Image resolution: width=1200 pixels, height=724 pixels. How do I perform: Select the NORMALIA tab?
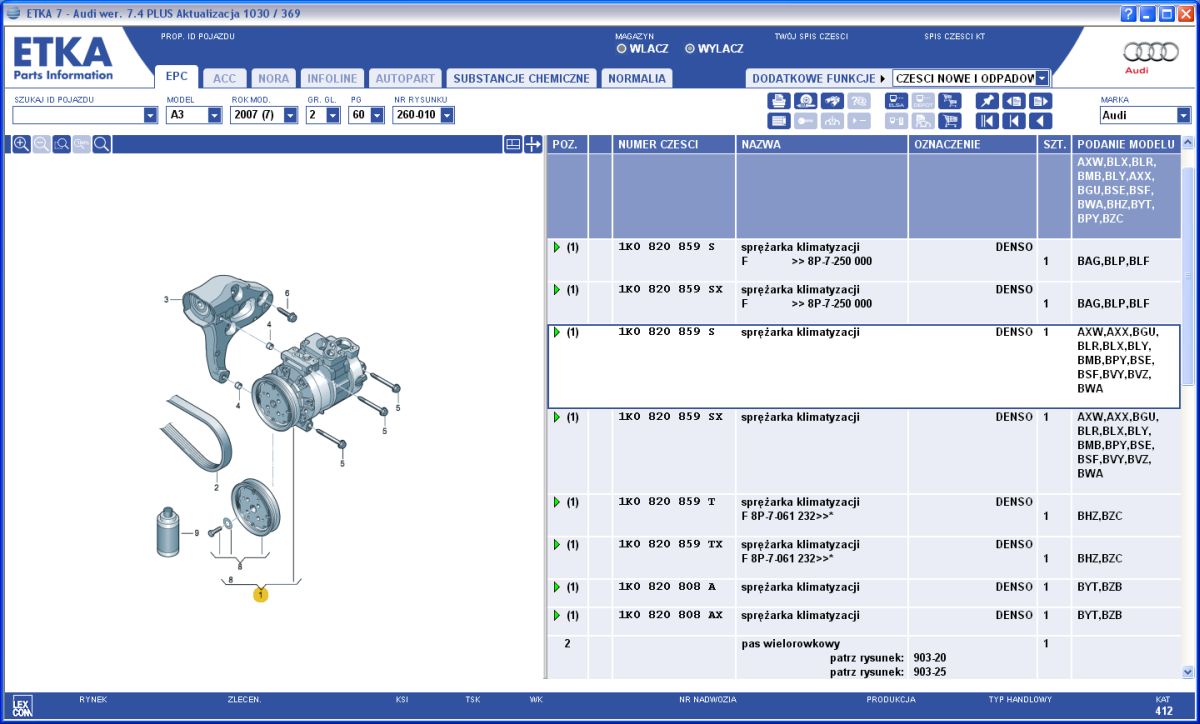pos(636,78)
